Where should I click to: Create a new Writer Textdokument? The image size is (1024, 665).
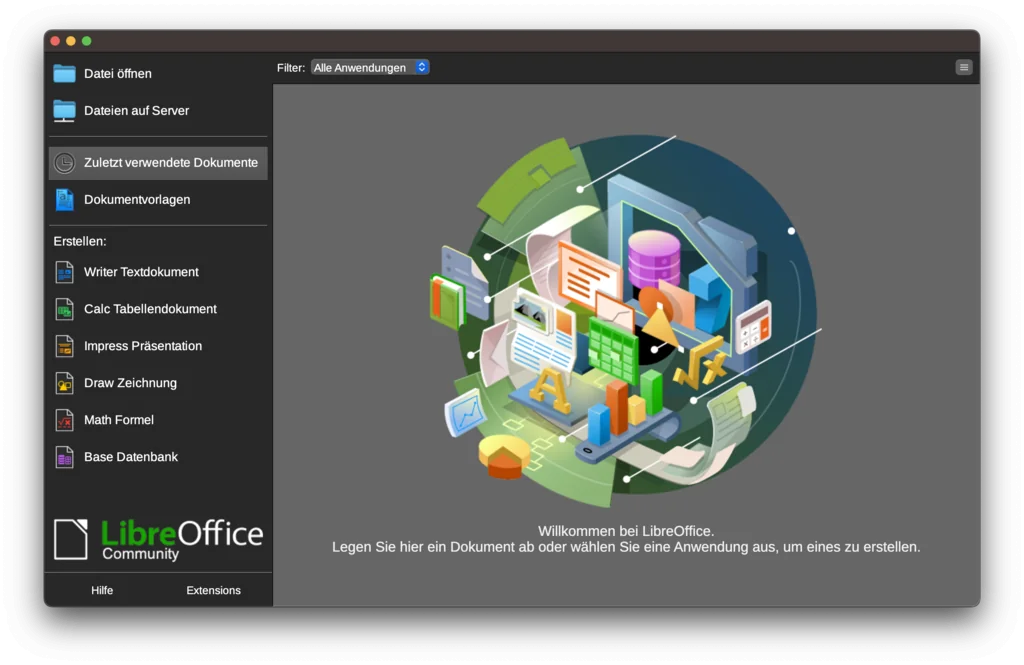coord(140,272)
